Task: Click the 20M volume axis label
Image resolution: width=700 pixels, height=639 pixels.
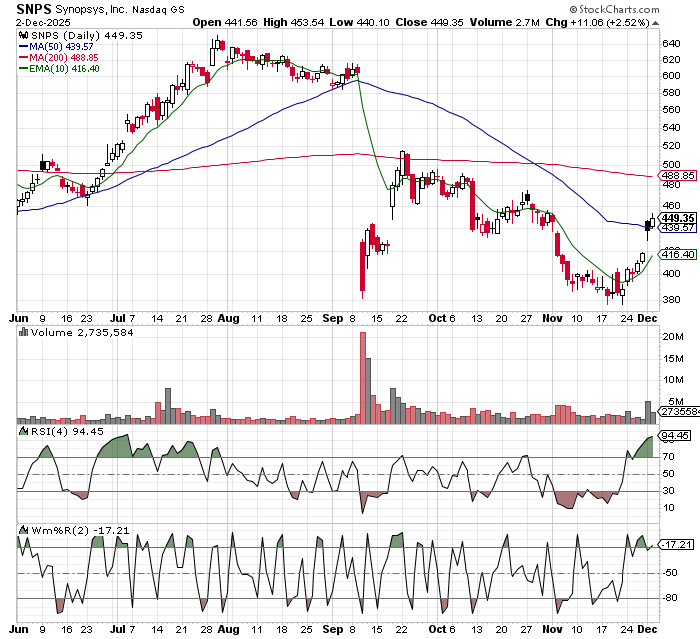Action: [672, 337]
